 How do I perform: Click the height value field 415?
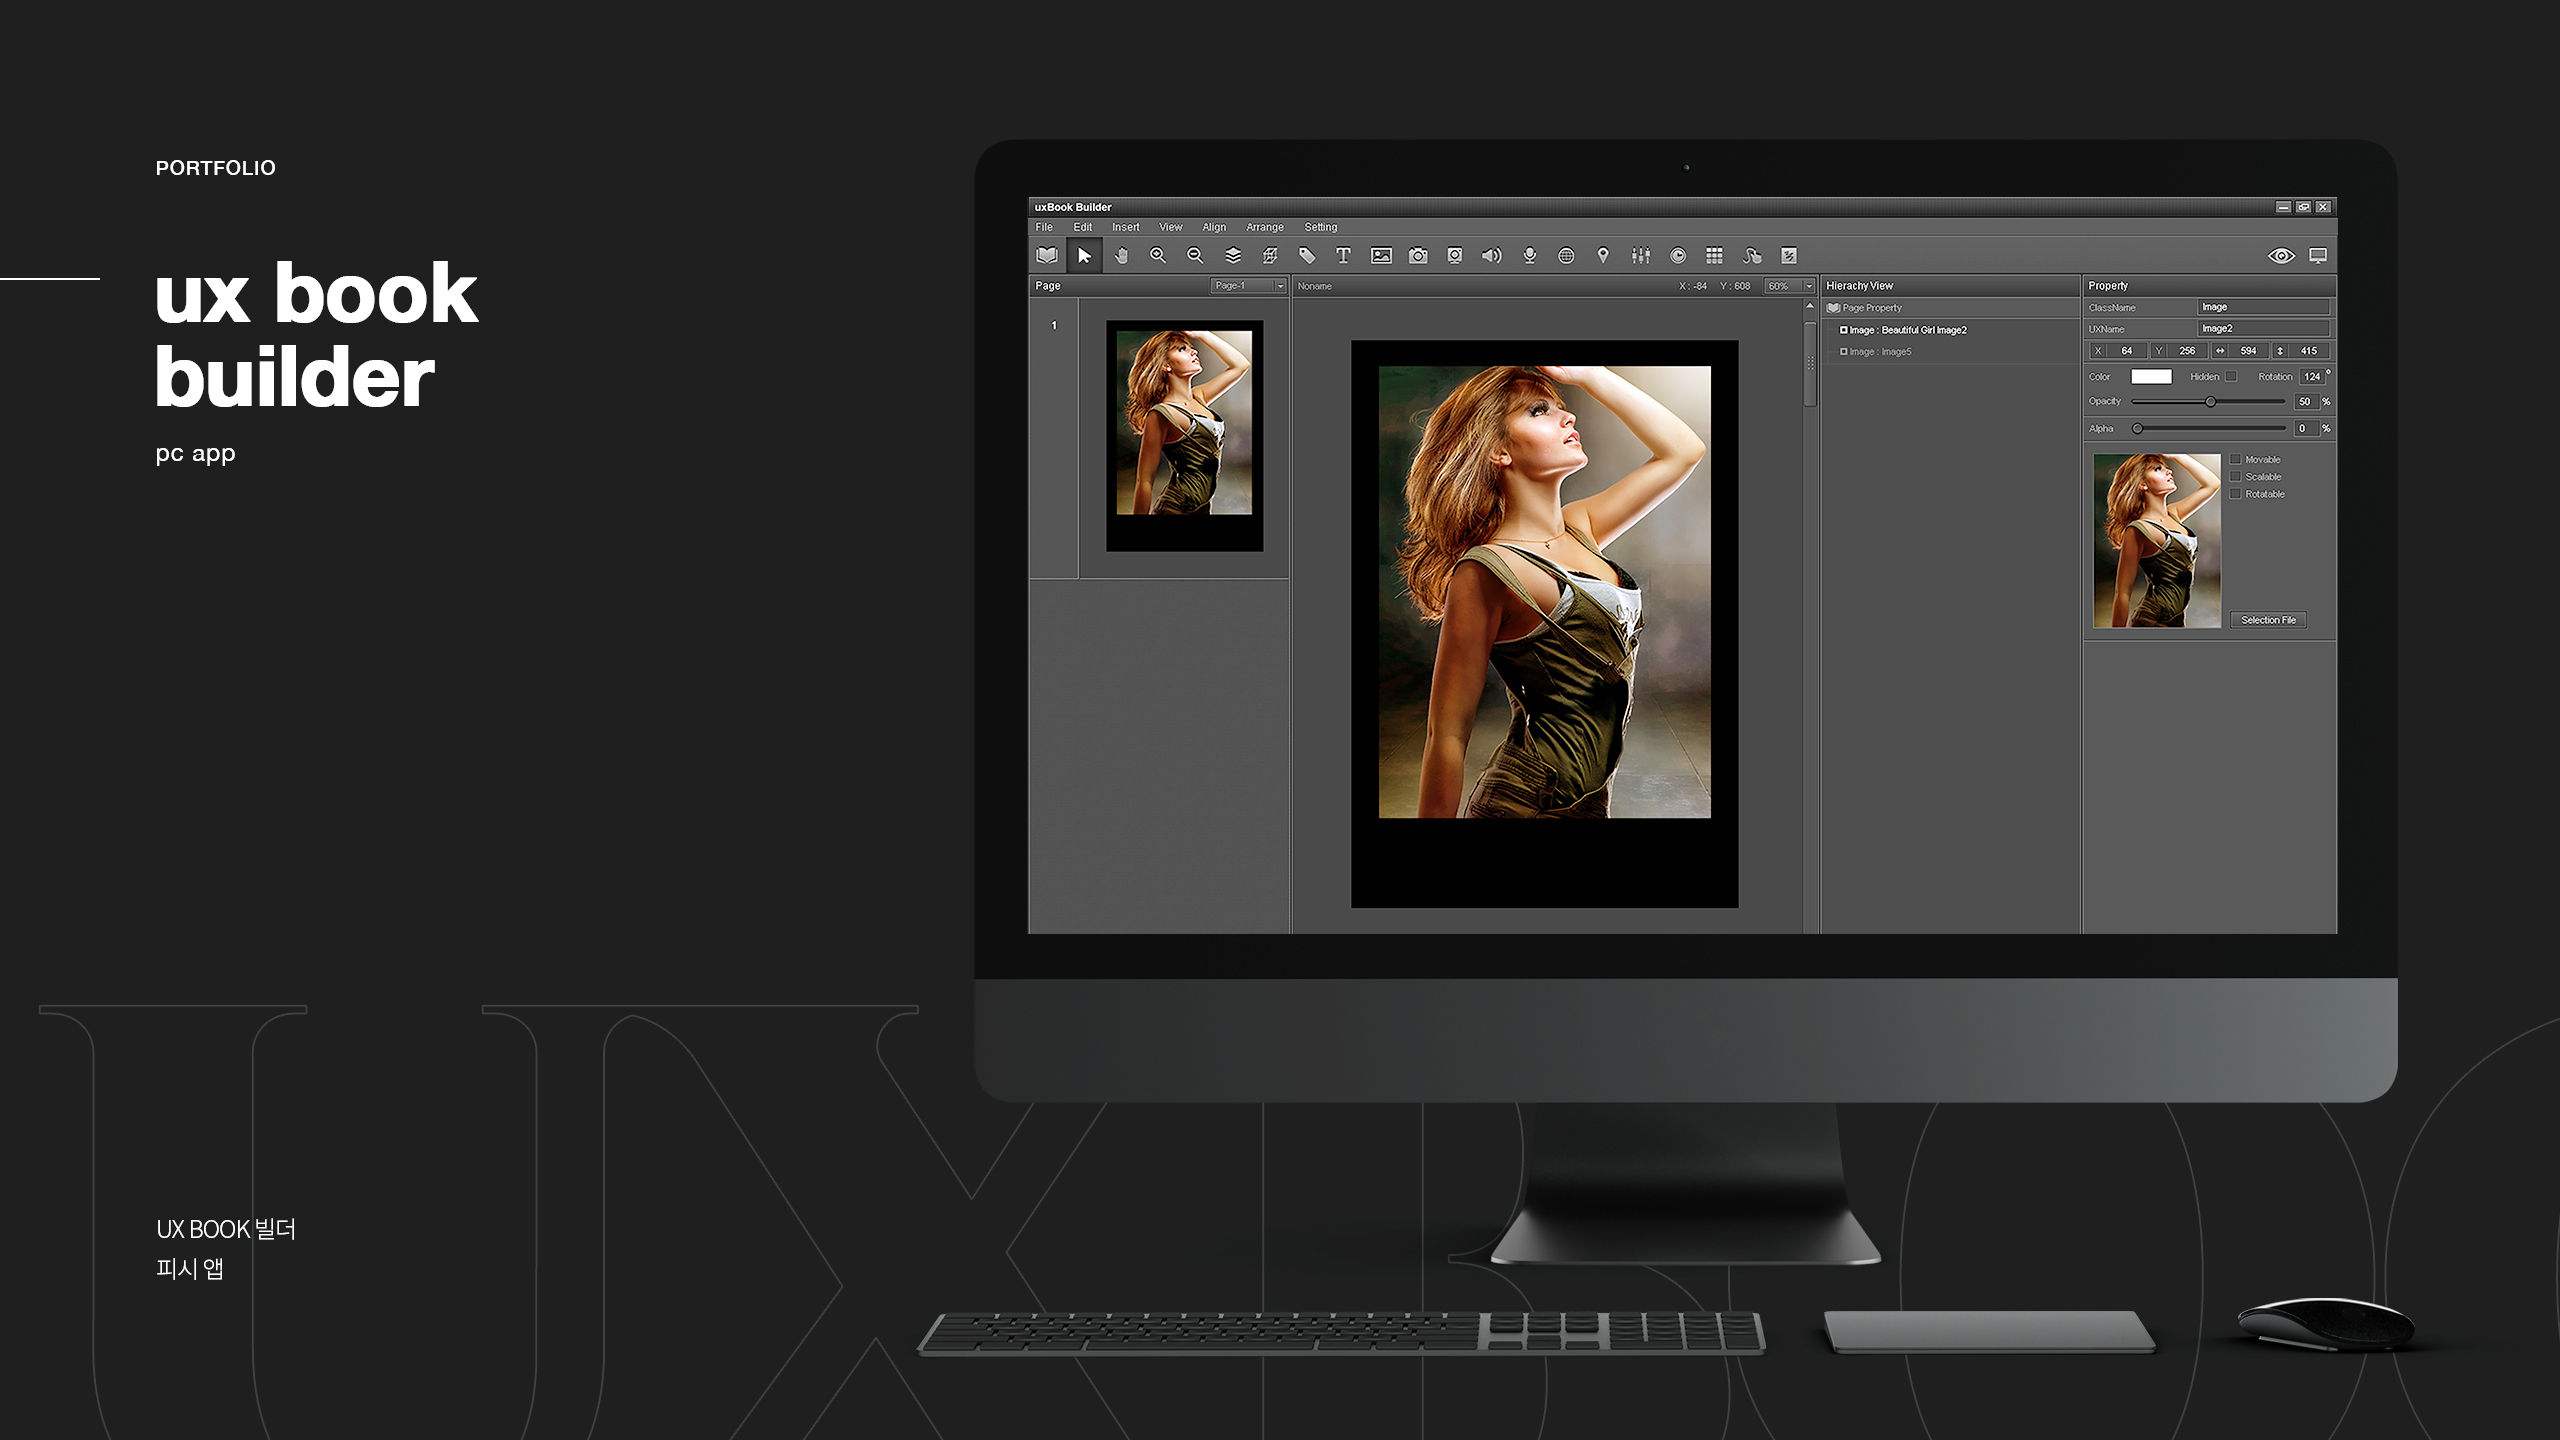click(x=2309, y=351)
